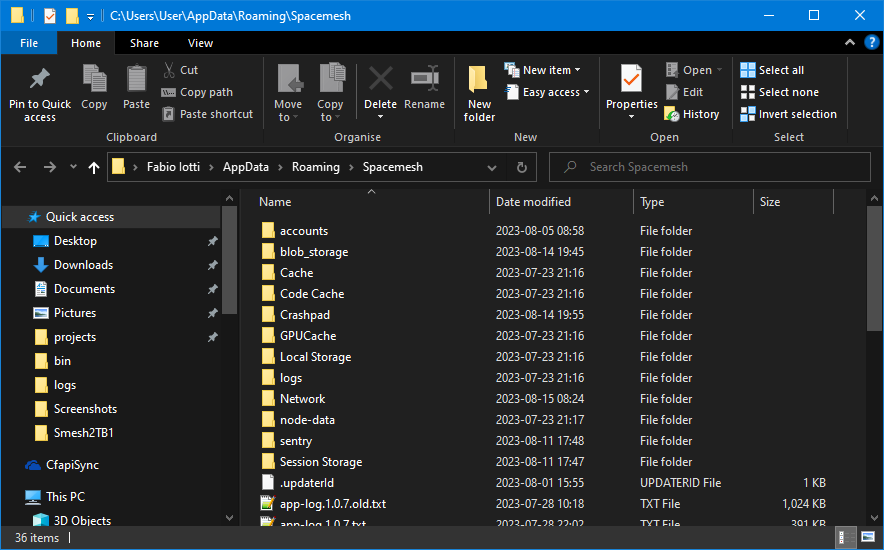
Task: Open Copy to dropdown
Action: [x=330, y=93]
